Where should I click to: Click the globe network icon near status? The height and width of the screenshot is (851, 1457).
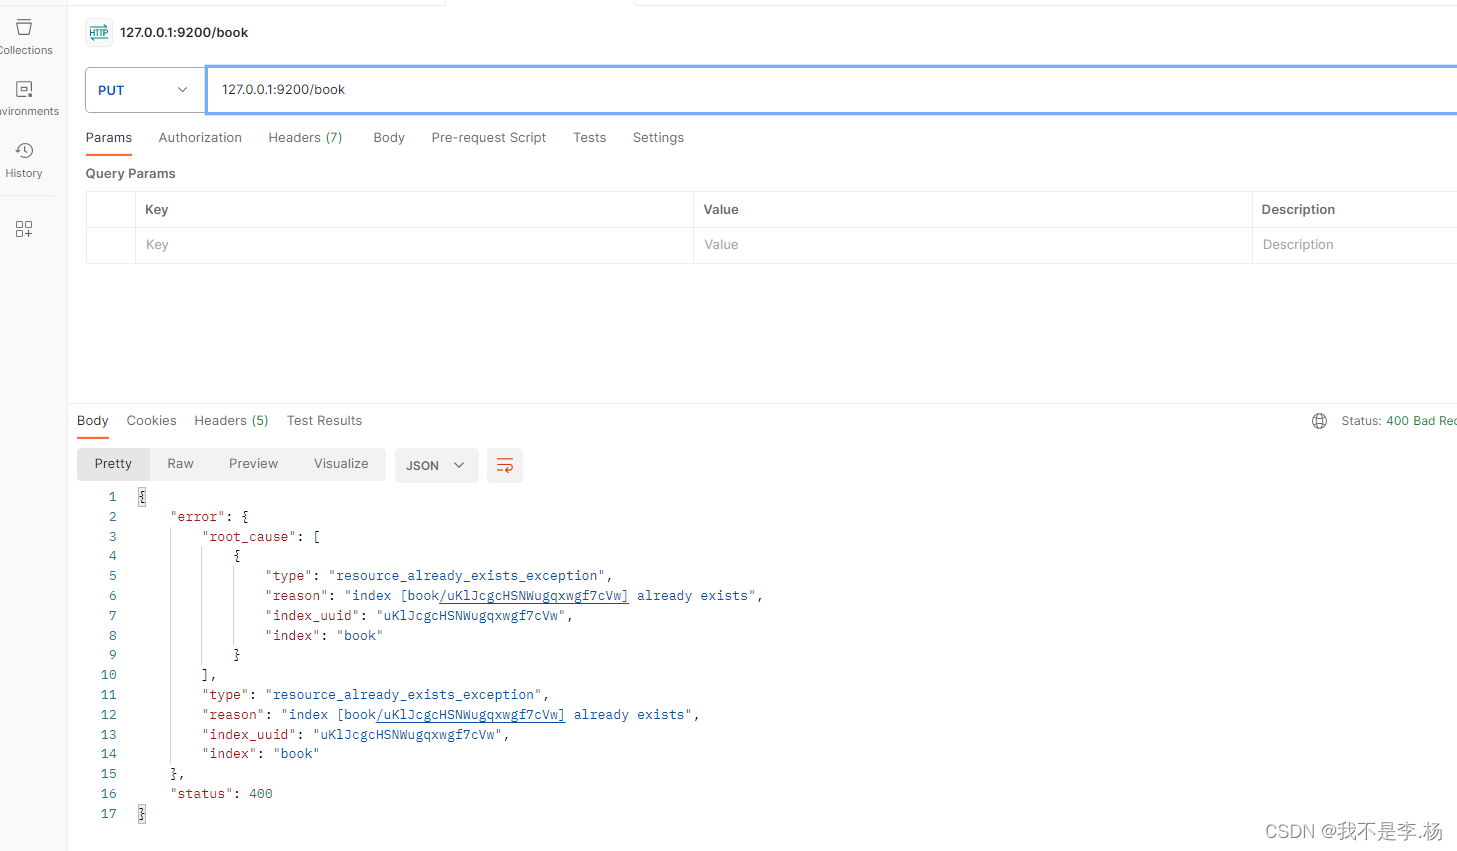pyautogui.click(x=1319, y=421)
